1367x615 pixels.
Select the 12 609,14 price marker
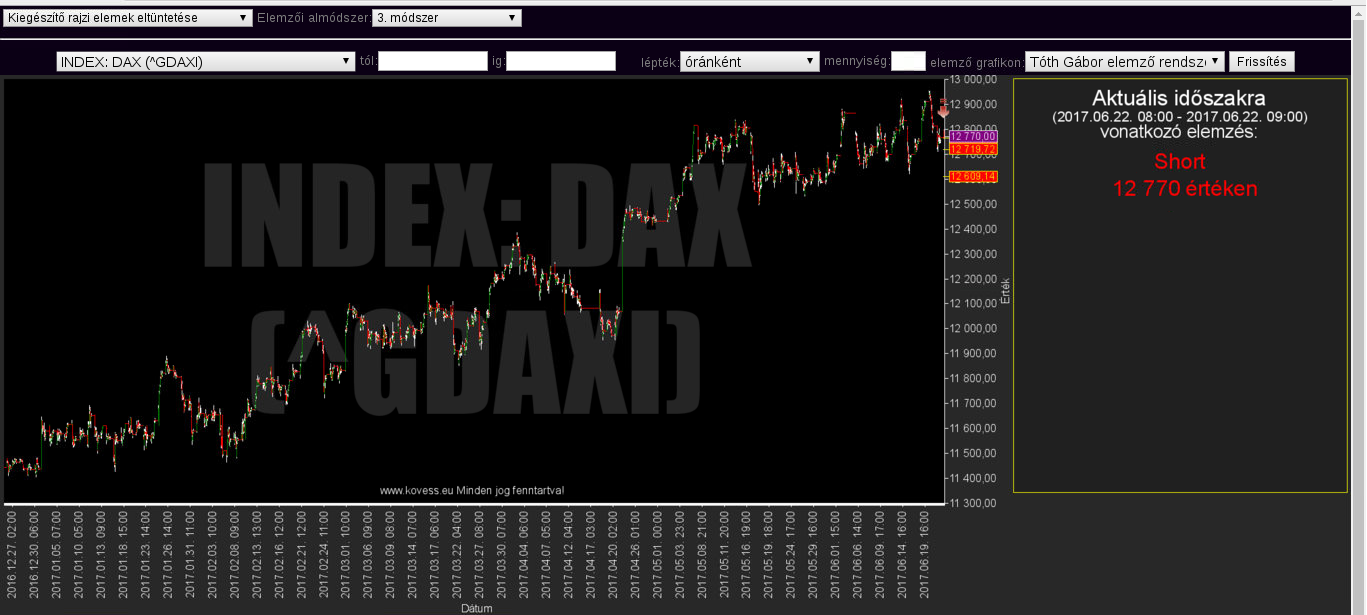pyautogui.click(x=972, y=177)
